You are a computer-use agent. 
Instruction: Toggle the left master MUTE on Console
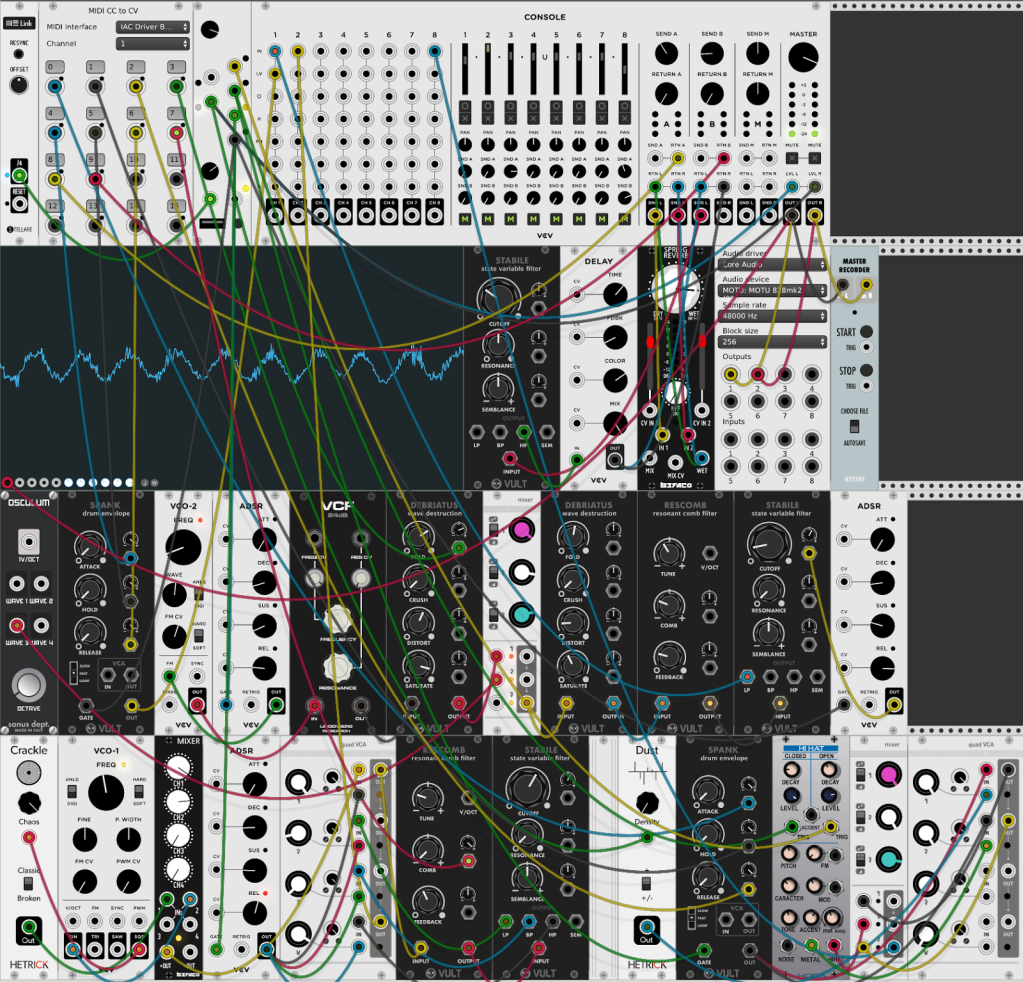coord(791,158)
